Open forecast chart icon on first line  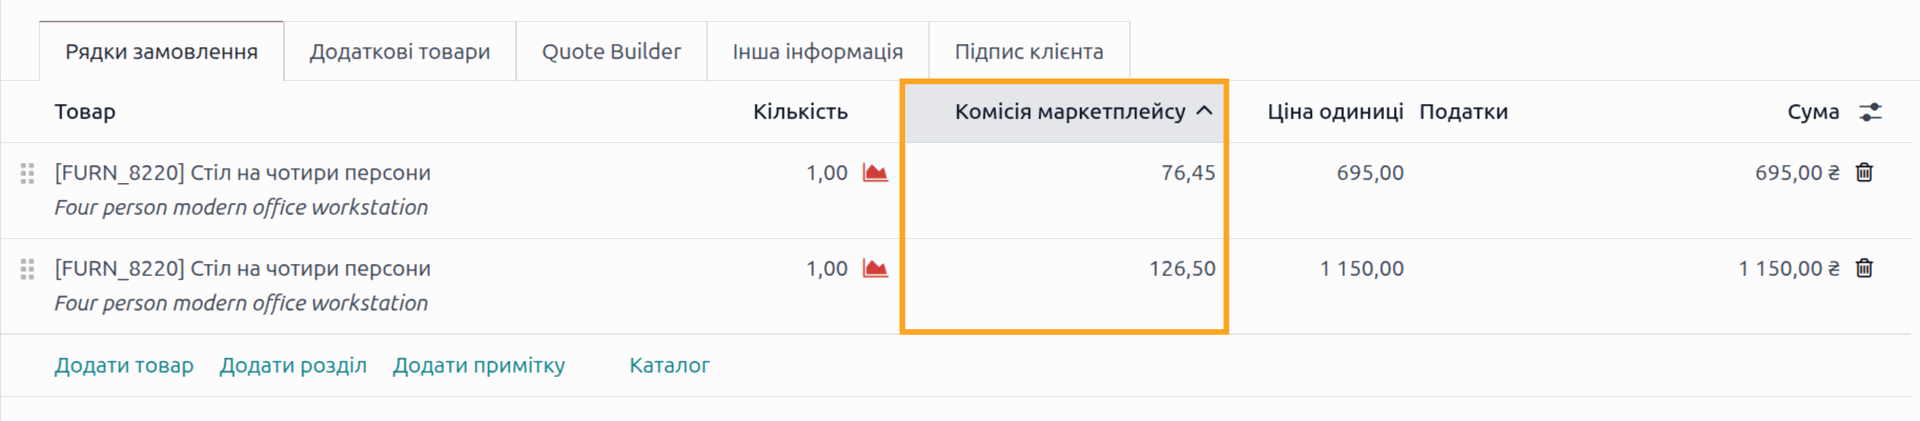[875, 173]
